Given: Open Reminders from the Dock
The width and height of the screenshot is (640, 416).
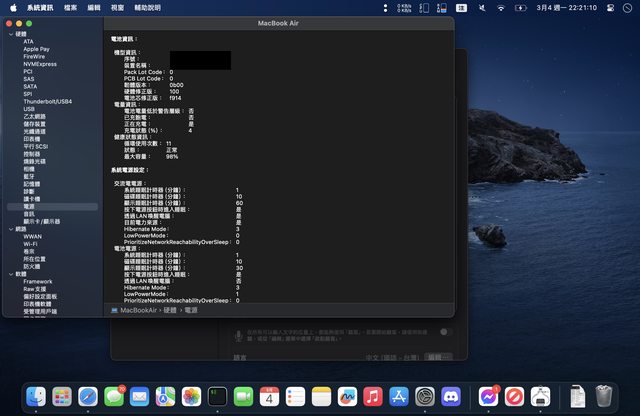Looking at the screenshot, I should coord(295,396).
